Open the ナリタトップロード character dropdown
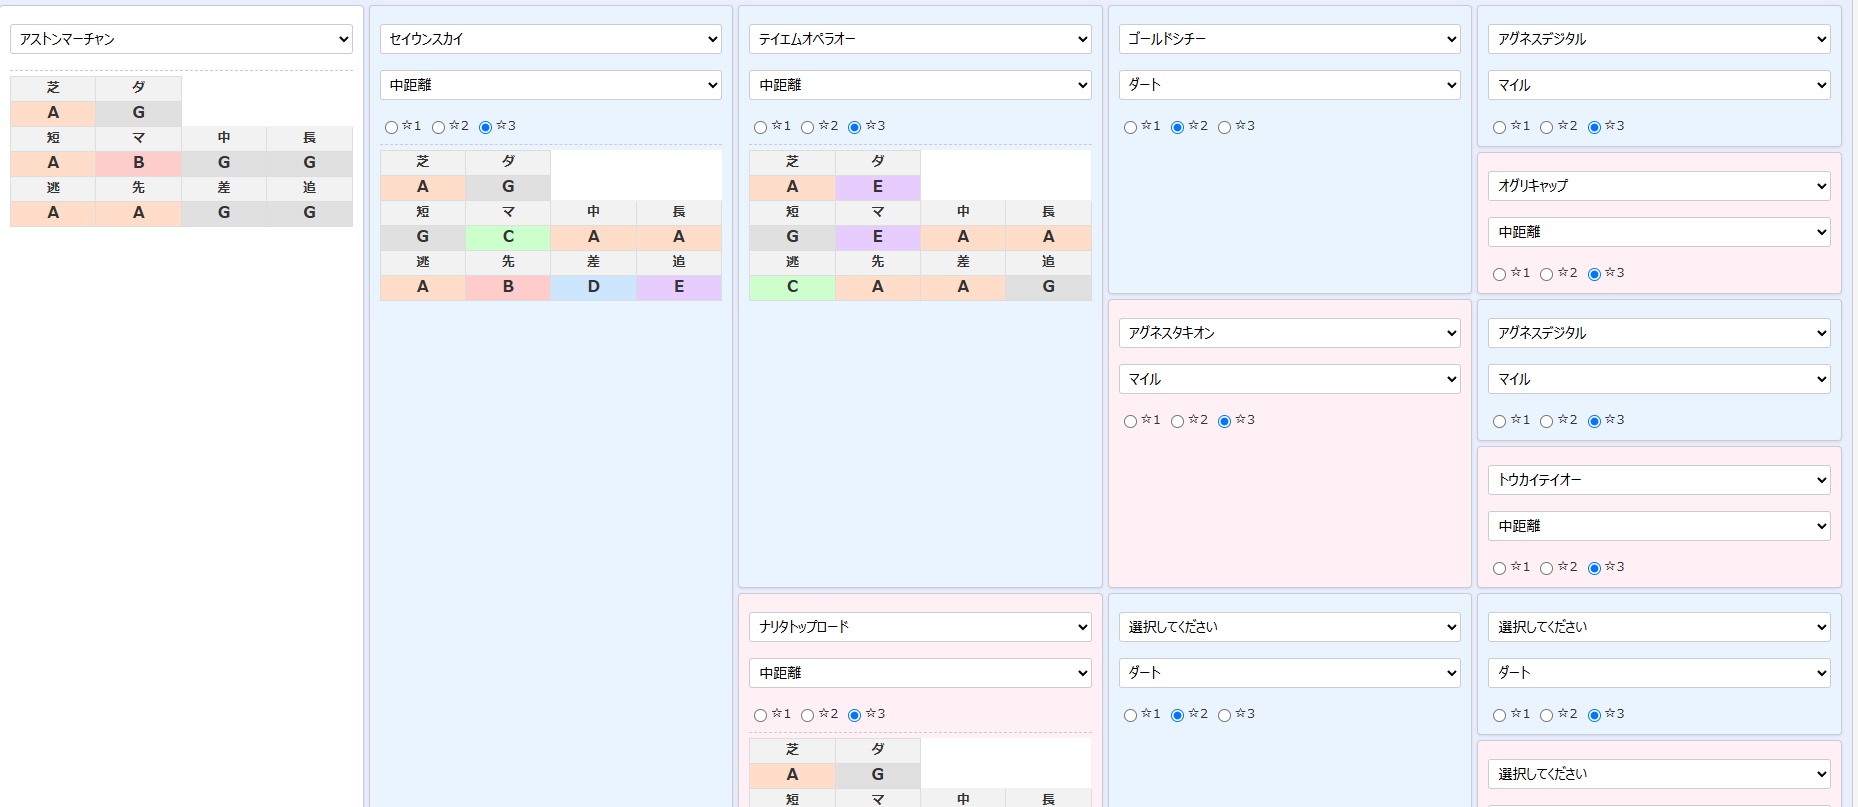The width and height of the screenshot is (1858, 807). click(920, 627)
